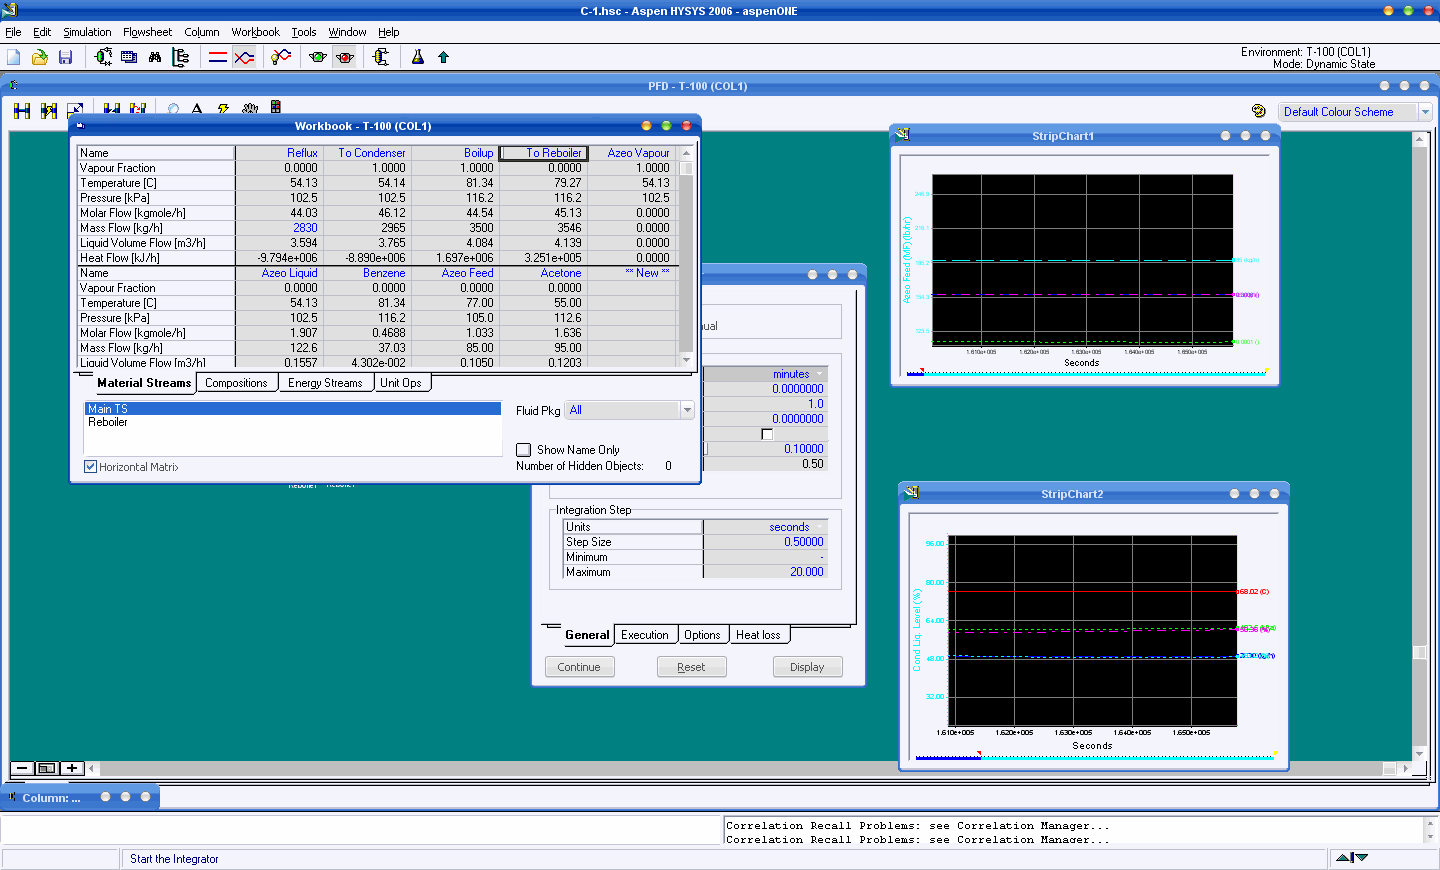Select the Add Text 'A' tool in PFD
Image resolution: width=1440 pixels, height=870 pixels.
pyautogui.click(x=197, y=109)
